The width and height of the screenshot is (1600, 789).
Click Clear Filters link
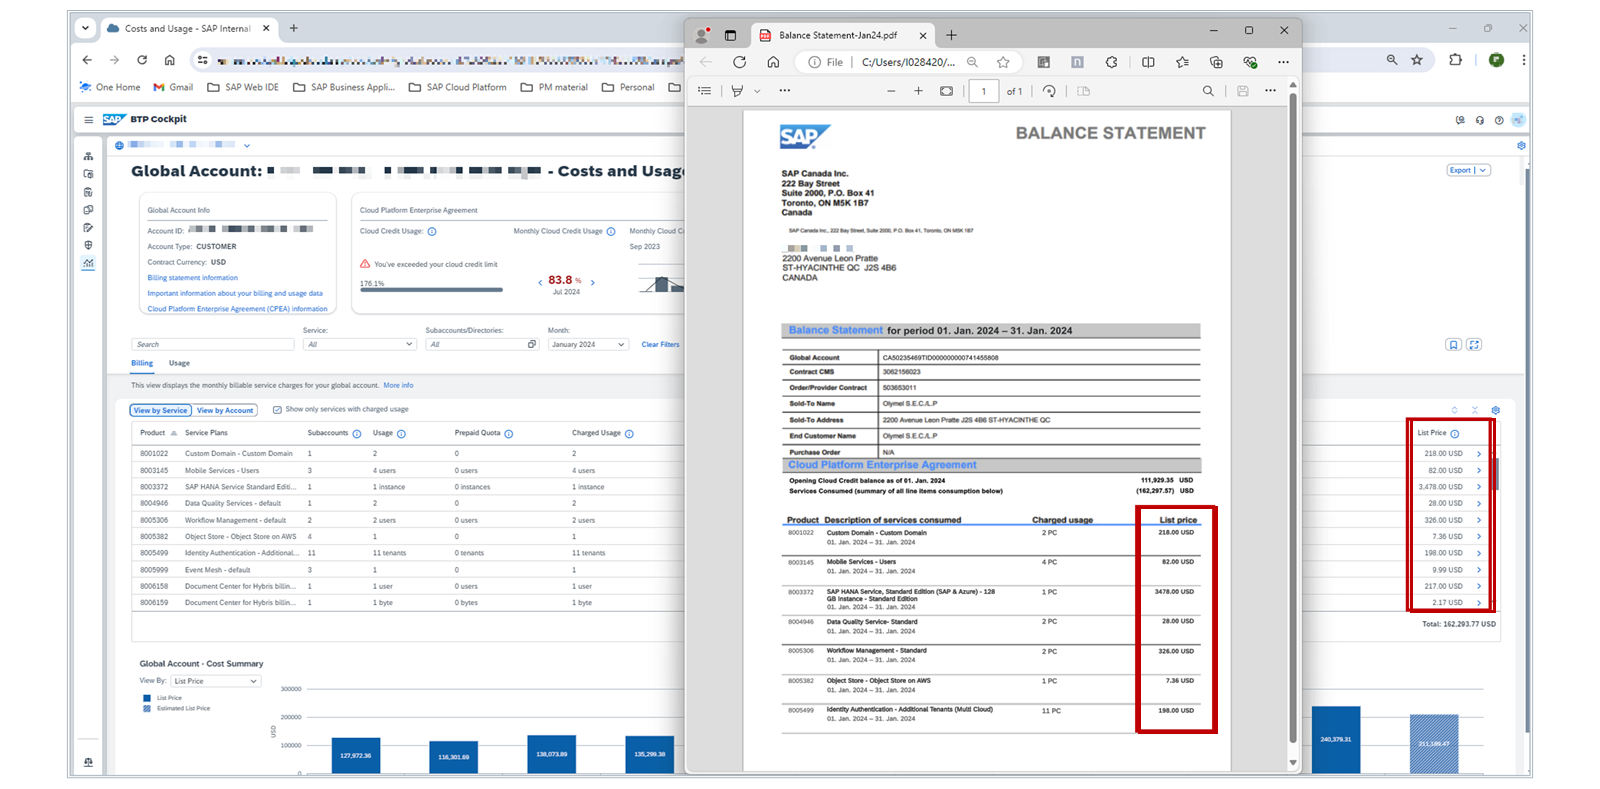(660, 344)
